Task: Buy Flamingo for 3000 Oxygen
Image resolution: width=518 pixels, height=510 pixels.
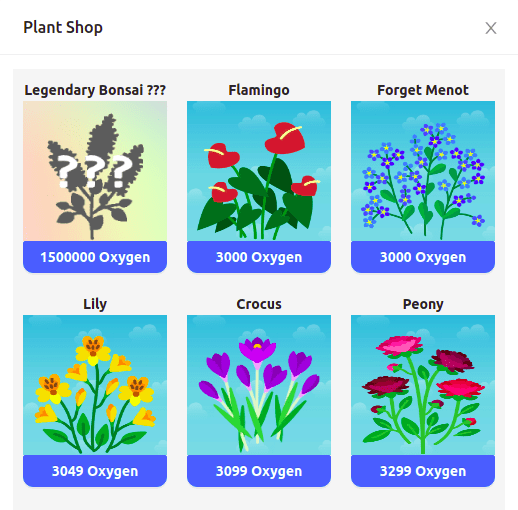Action: [259, 257]
